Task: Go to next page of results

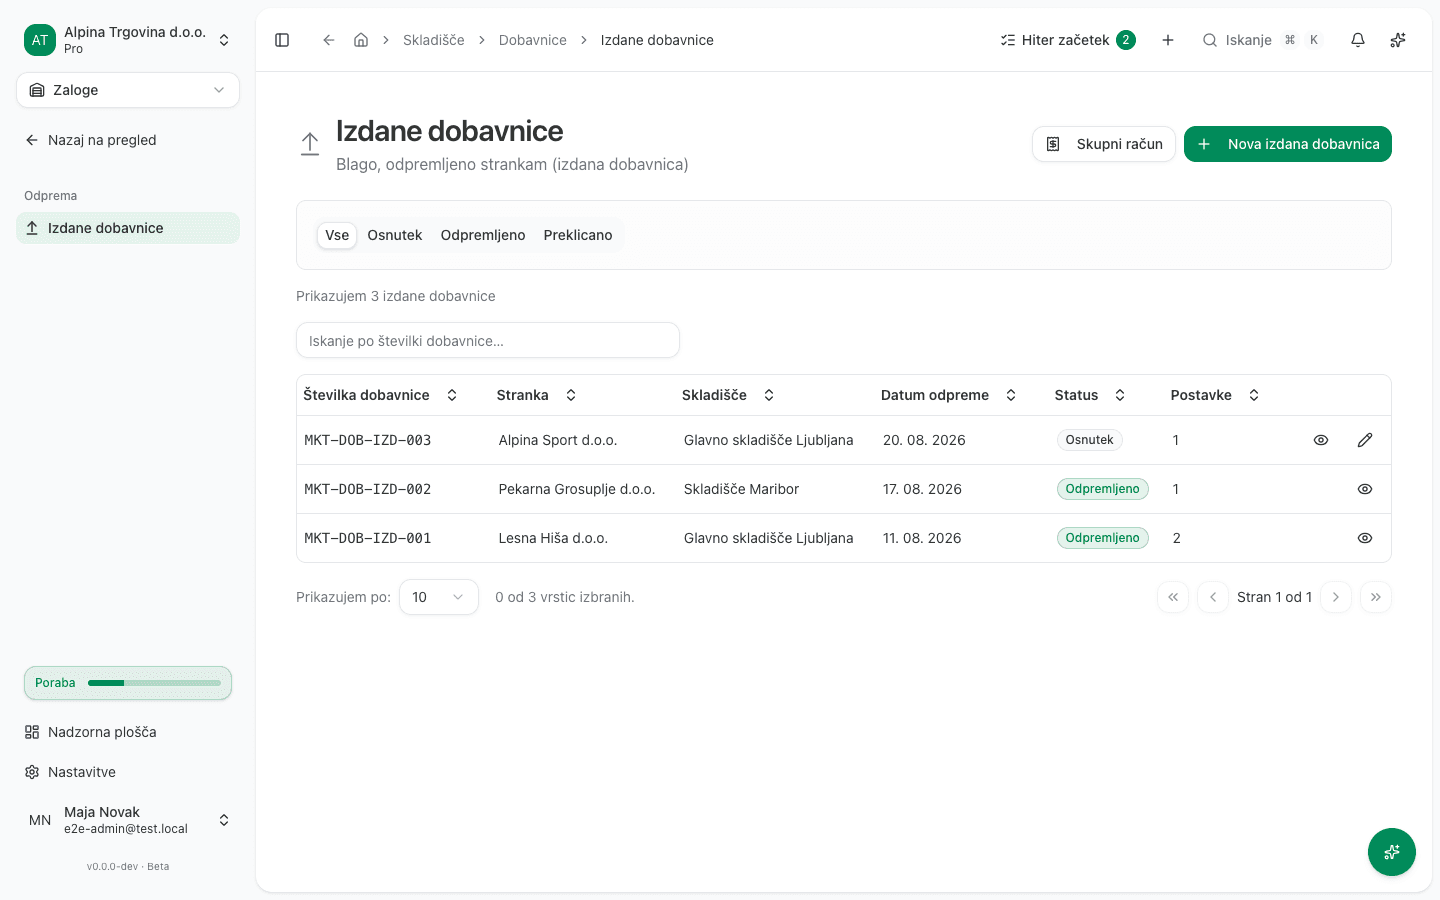Action: pyautogui.click(x=1336, y=597)
